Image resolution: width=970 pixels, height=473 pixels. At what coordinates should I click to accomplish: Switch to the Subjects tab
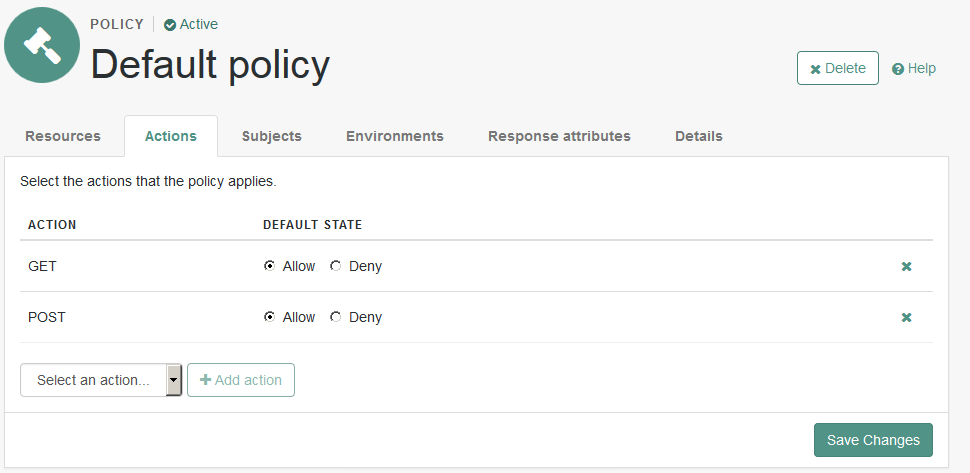click(271, 136)
